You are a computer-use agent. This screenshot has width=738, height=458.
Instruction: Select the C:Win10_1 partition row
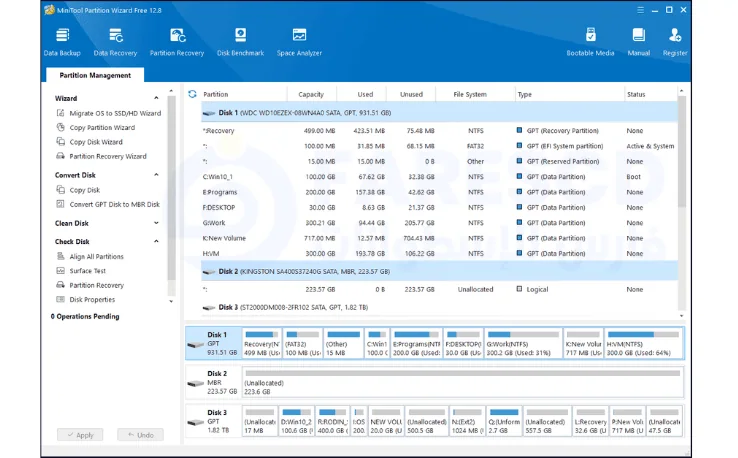220,176
